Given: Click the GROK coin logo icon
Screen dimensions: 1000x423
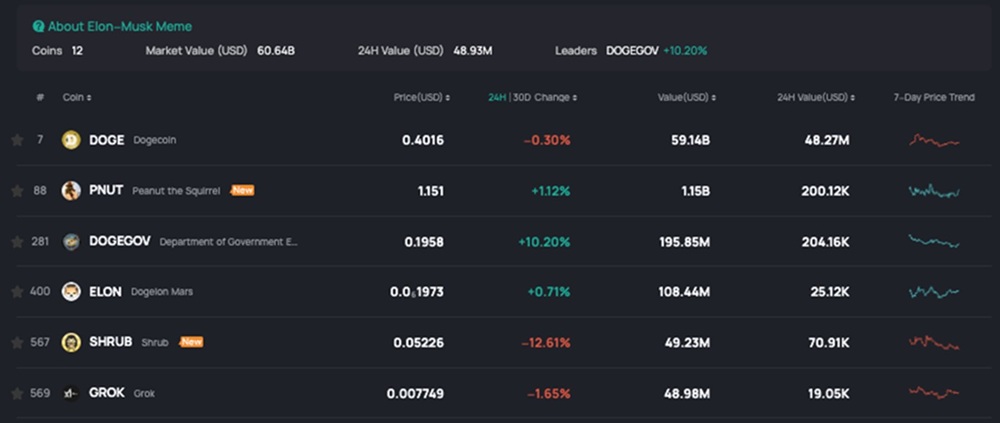Looking at the screenshot, I should [x=71, y=393].
